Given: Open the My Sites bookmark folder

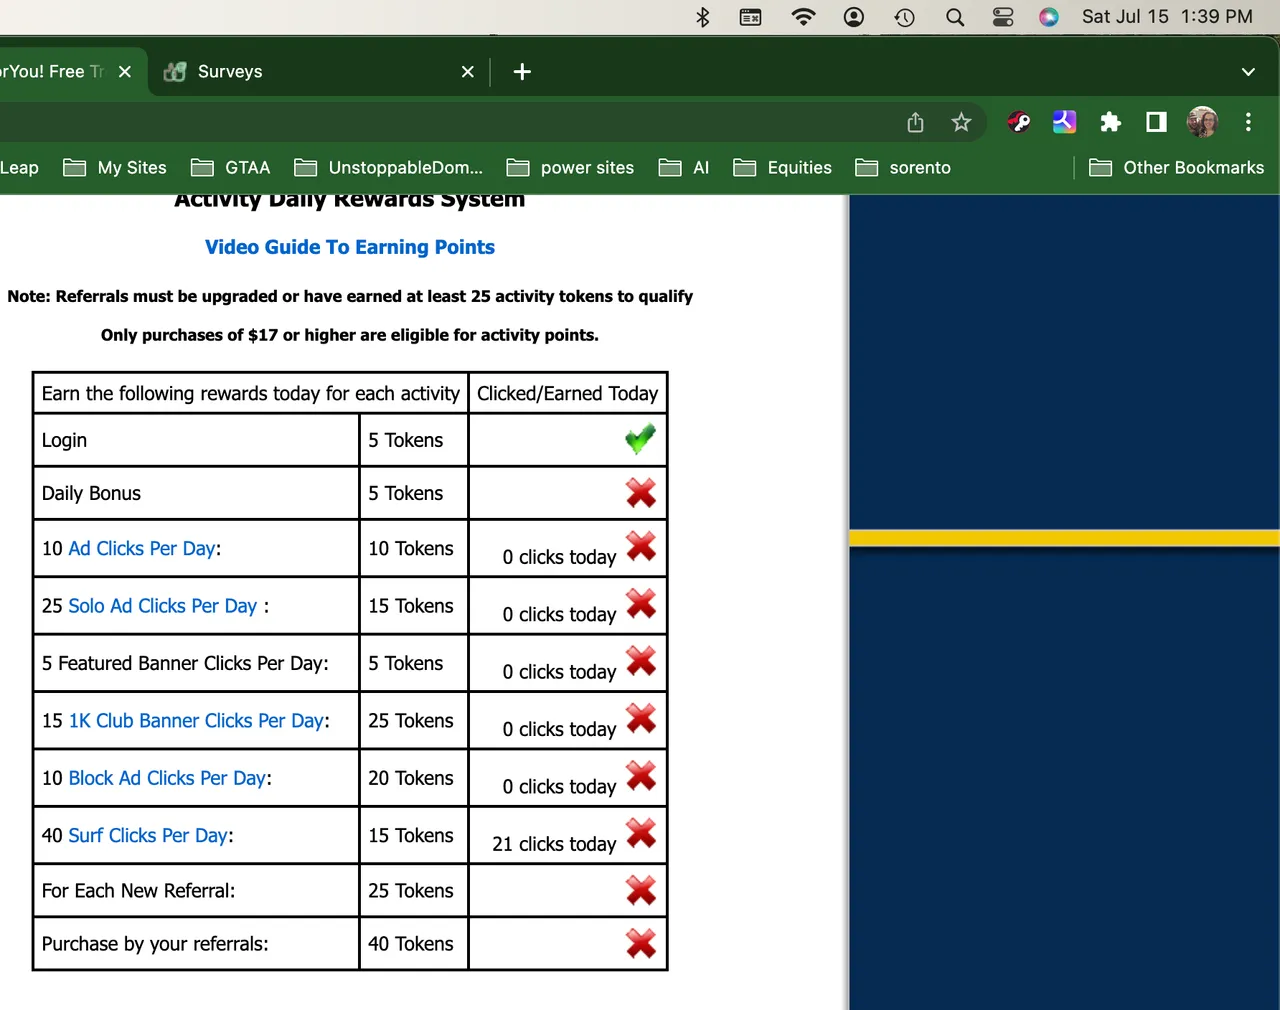Looking at the screenshot, I should pos(115,167).
